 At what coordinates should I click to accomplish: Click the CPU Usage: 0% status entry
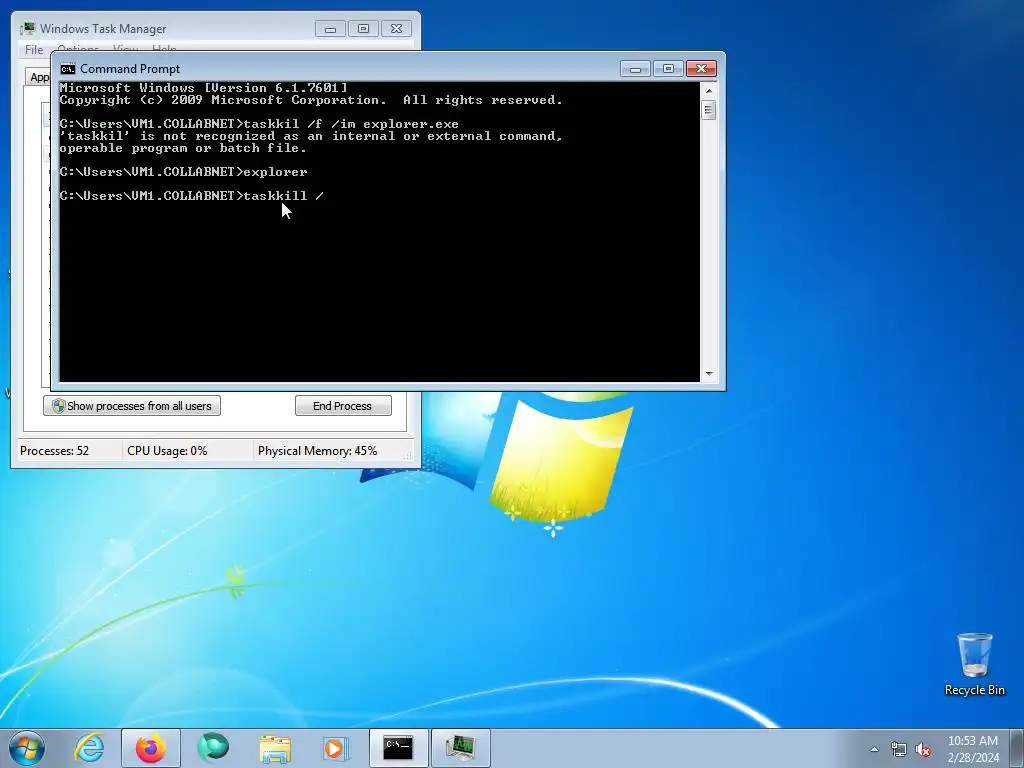[167, 451]
